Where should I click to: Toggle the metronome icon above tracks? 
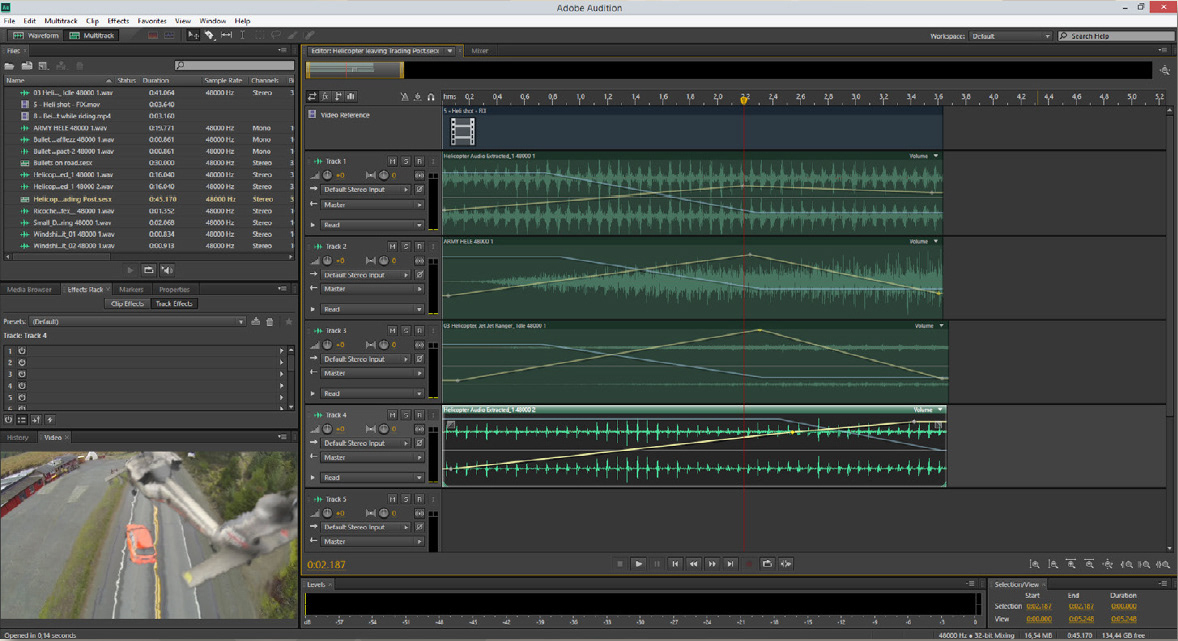tap(404, 97)
